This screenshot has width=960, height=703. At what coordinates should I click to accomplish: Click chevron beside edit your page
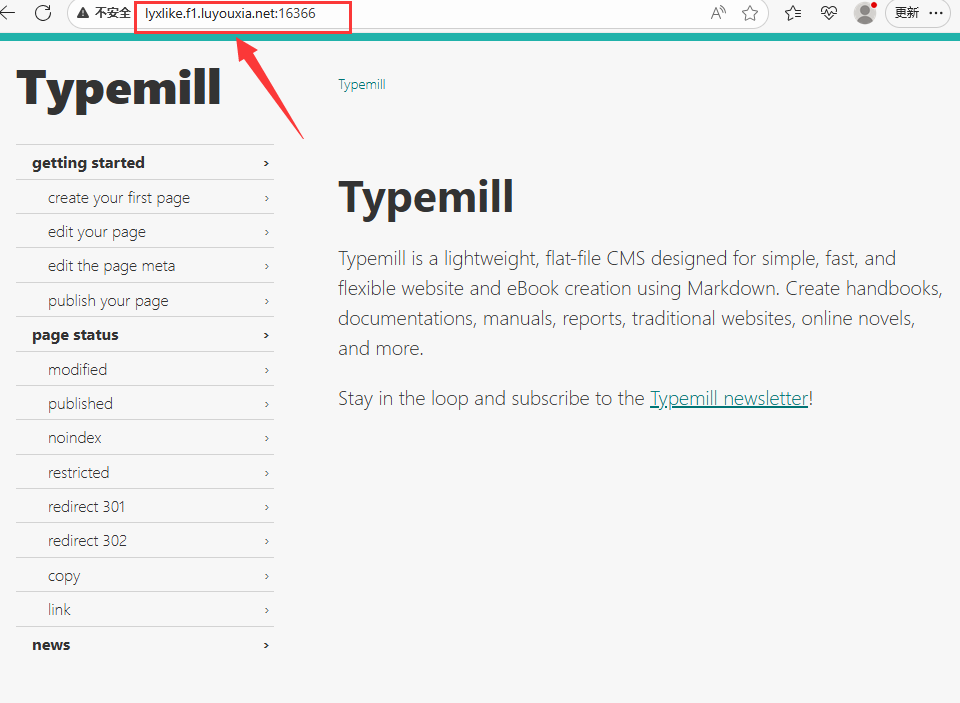pos(266,232)
